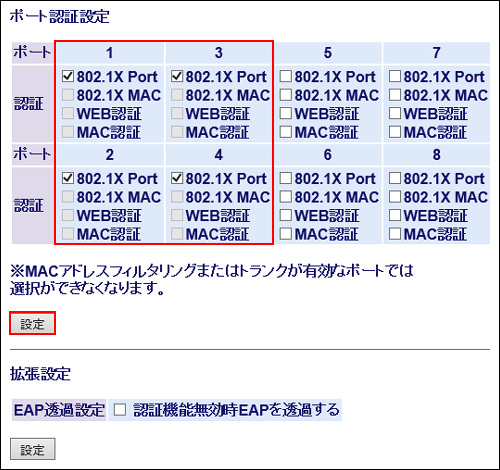Image resolution: width=500 pixels, height=470 pixels.
Task: Click port number 2 header cell
Action: 110,155
